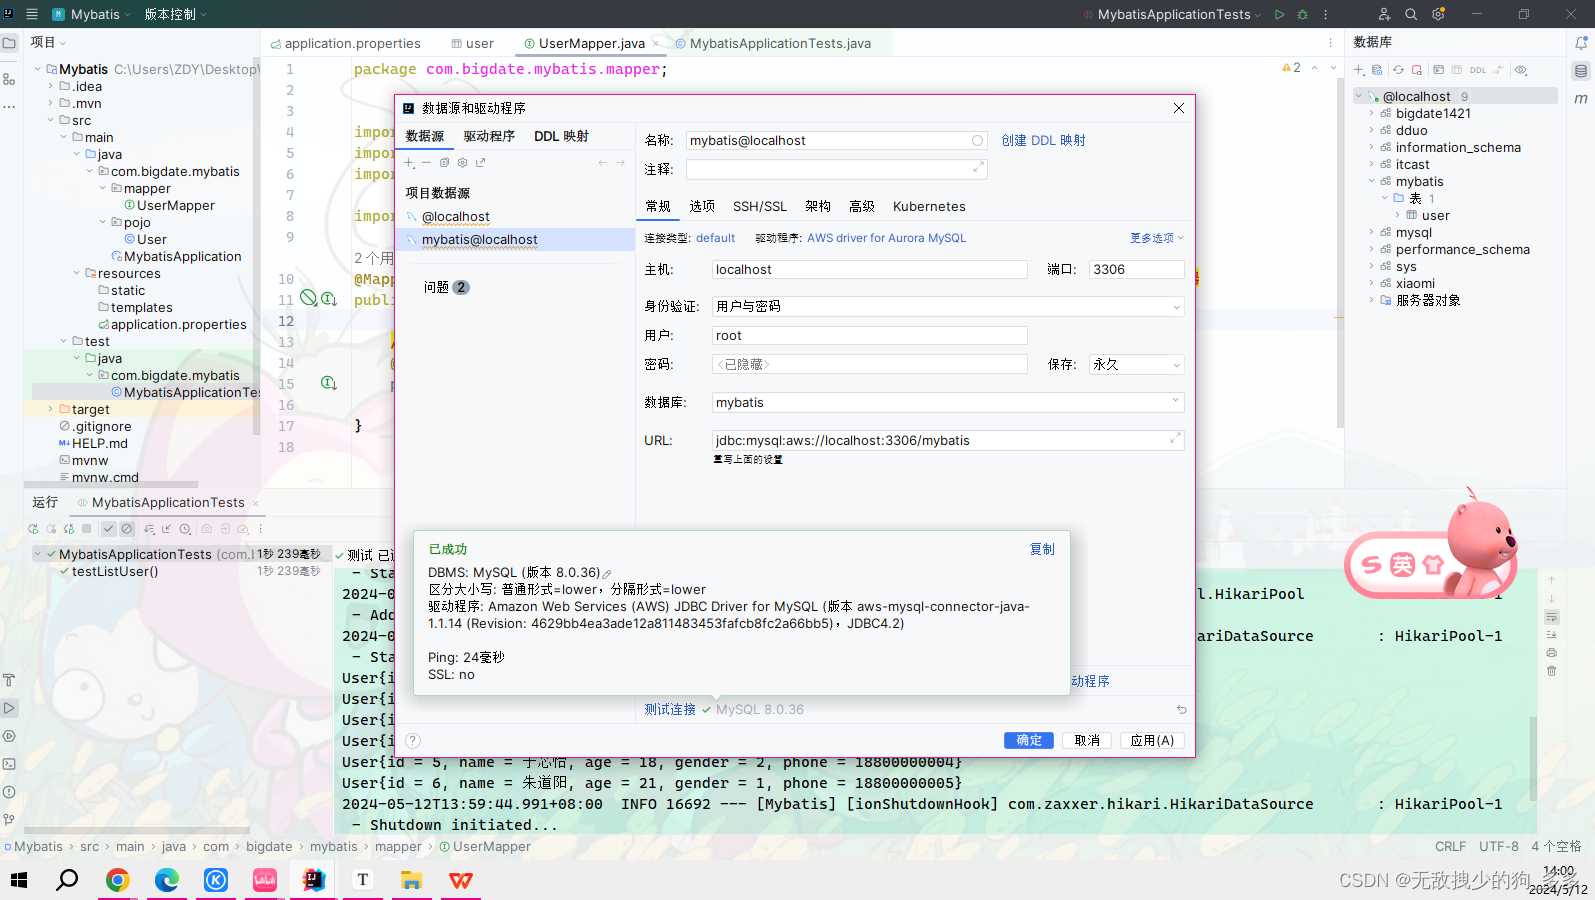
Task: Open authentication type dropdown 用户与密码
Action: coord(948,306)
